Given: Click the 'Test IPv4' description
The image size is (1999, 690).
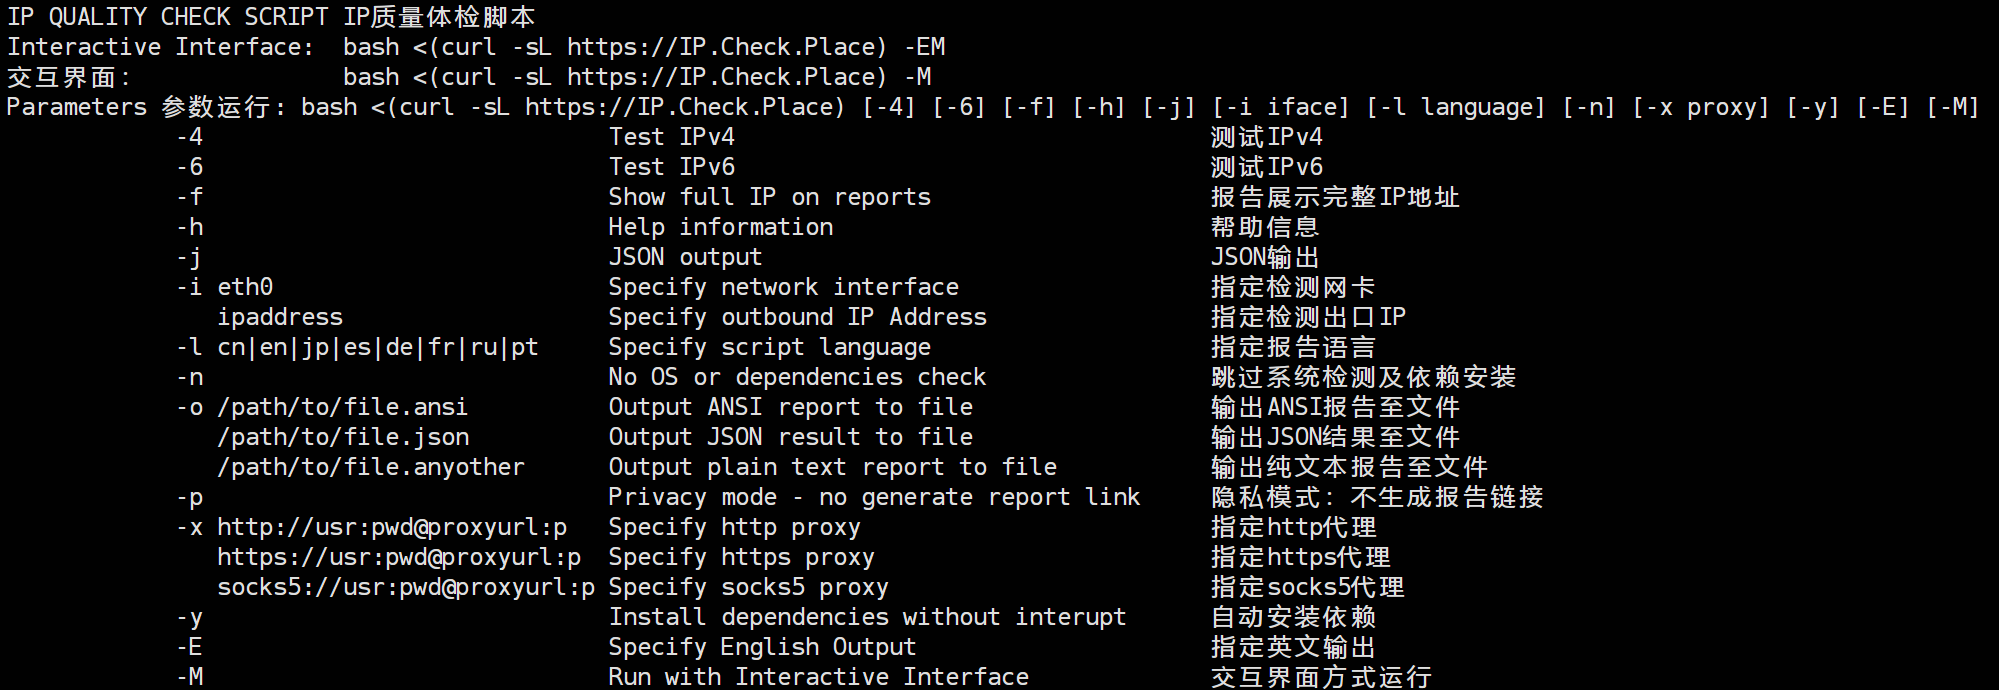Looking at the screenshot, I should tap(671, 137).
